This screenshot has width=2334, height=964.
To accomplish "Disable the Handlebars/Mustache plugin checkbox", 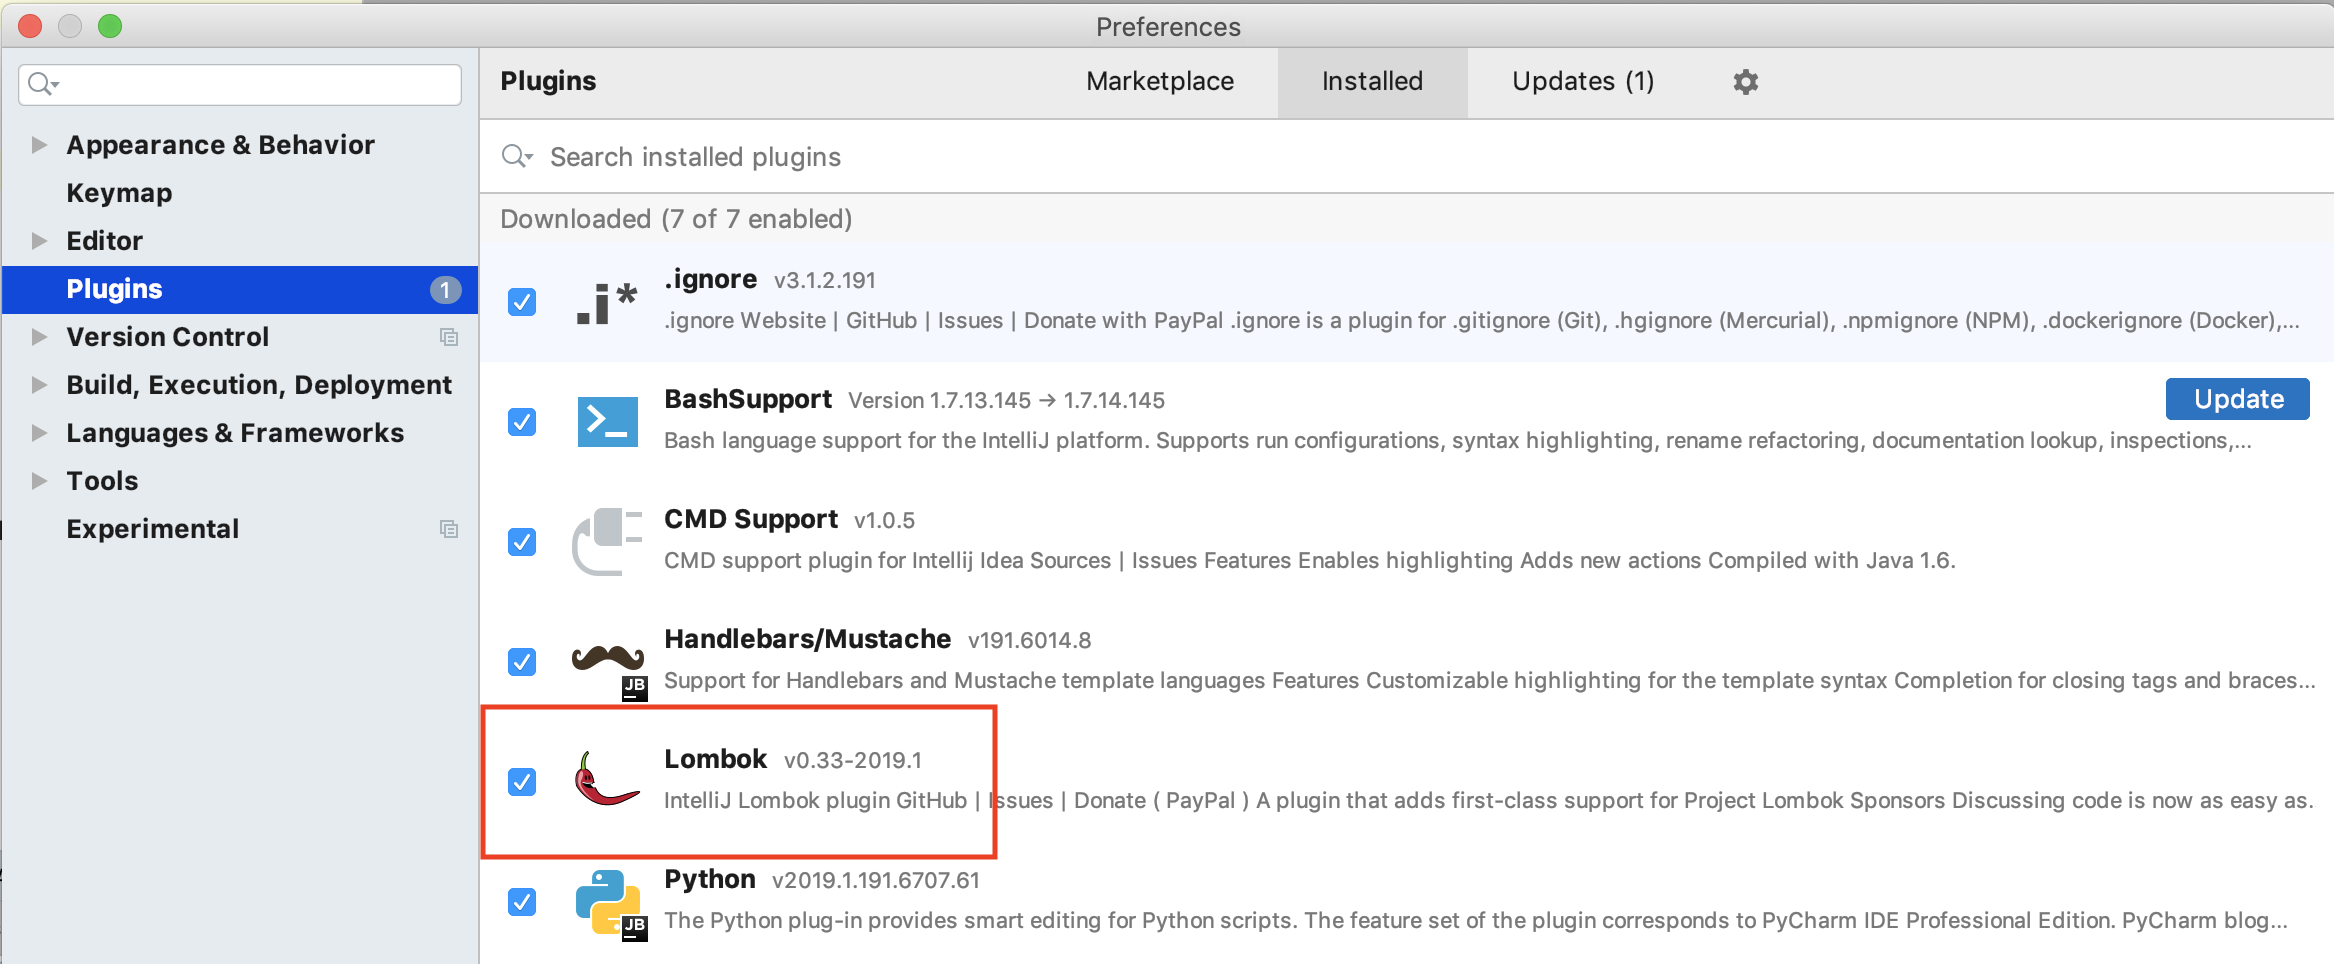I will click(x=522, y=662).
